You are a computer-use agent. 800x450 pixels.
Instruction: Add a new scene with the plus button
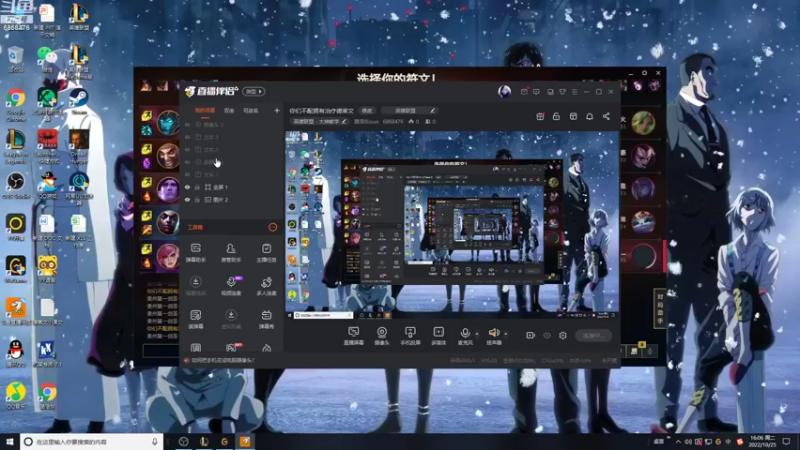click(277, 110)
